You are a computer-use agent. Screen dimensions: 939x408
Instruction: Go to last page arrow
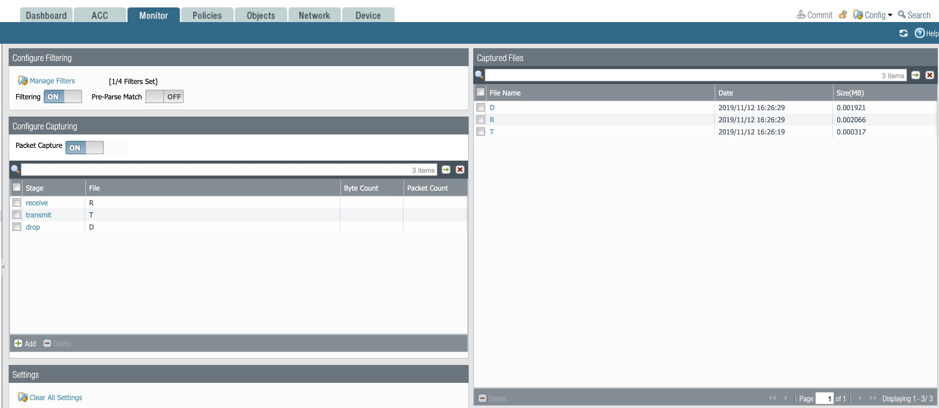pos(873,398)
